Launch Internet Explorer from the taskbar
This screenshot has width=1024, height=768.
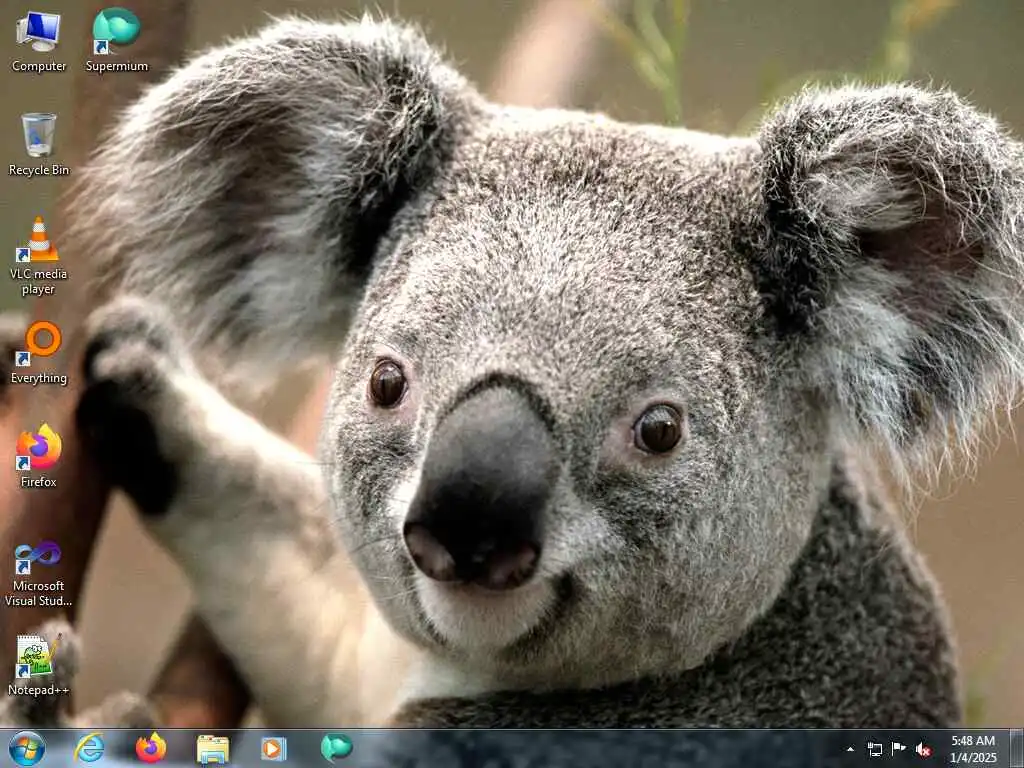[89, 748]
